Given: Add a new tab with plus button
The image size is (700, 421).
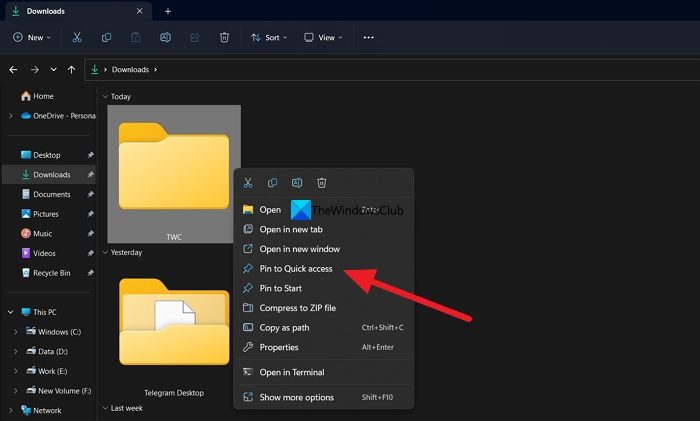Looking at the screenshot, I should coord(168,11).
